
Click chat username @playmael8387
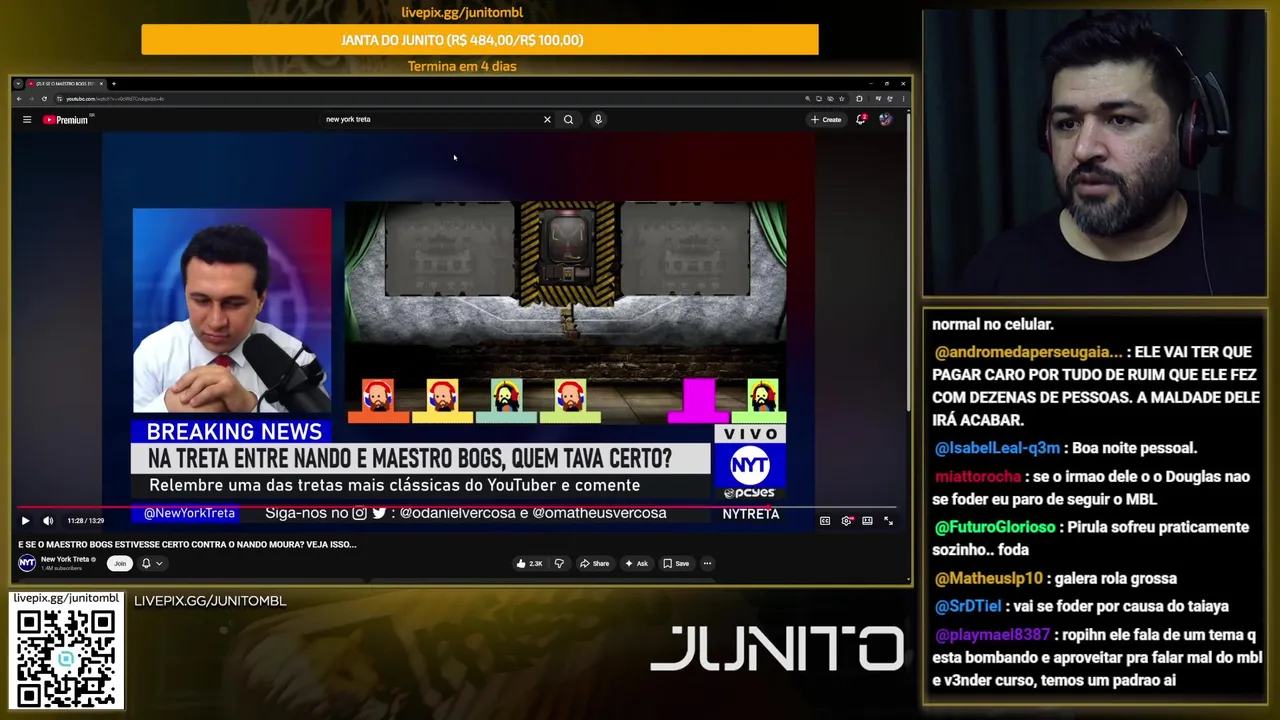coord(992,634)
